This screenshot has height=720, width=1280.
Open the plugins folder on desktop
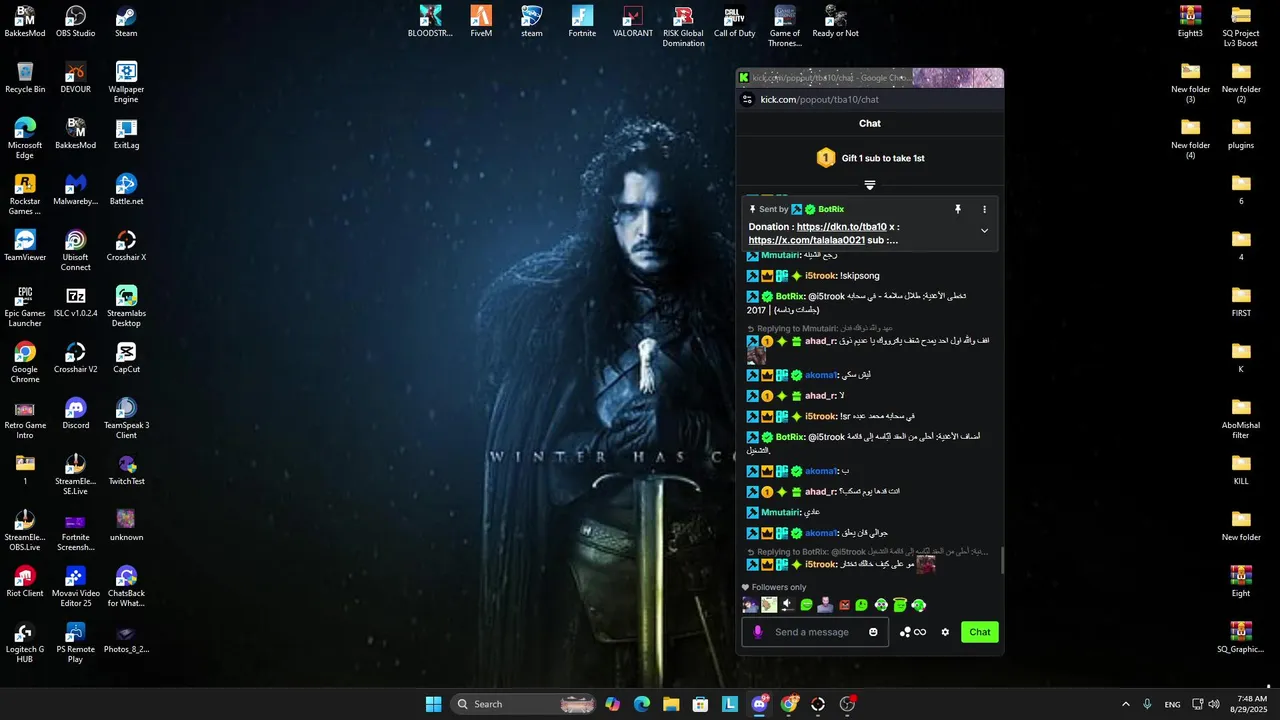(1241, 134)
